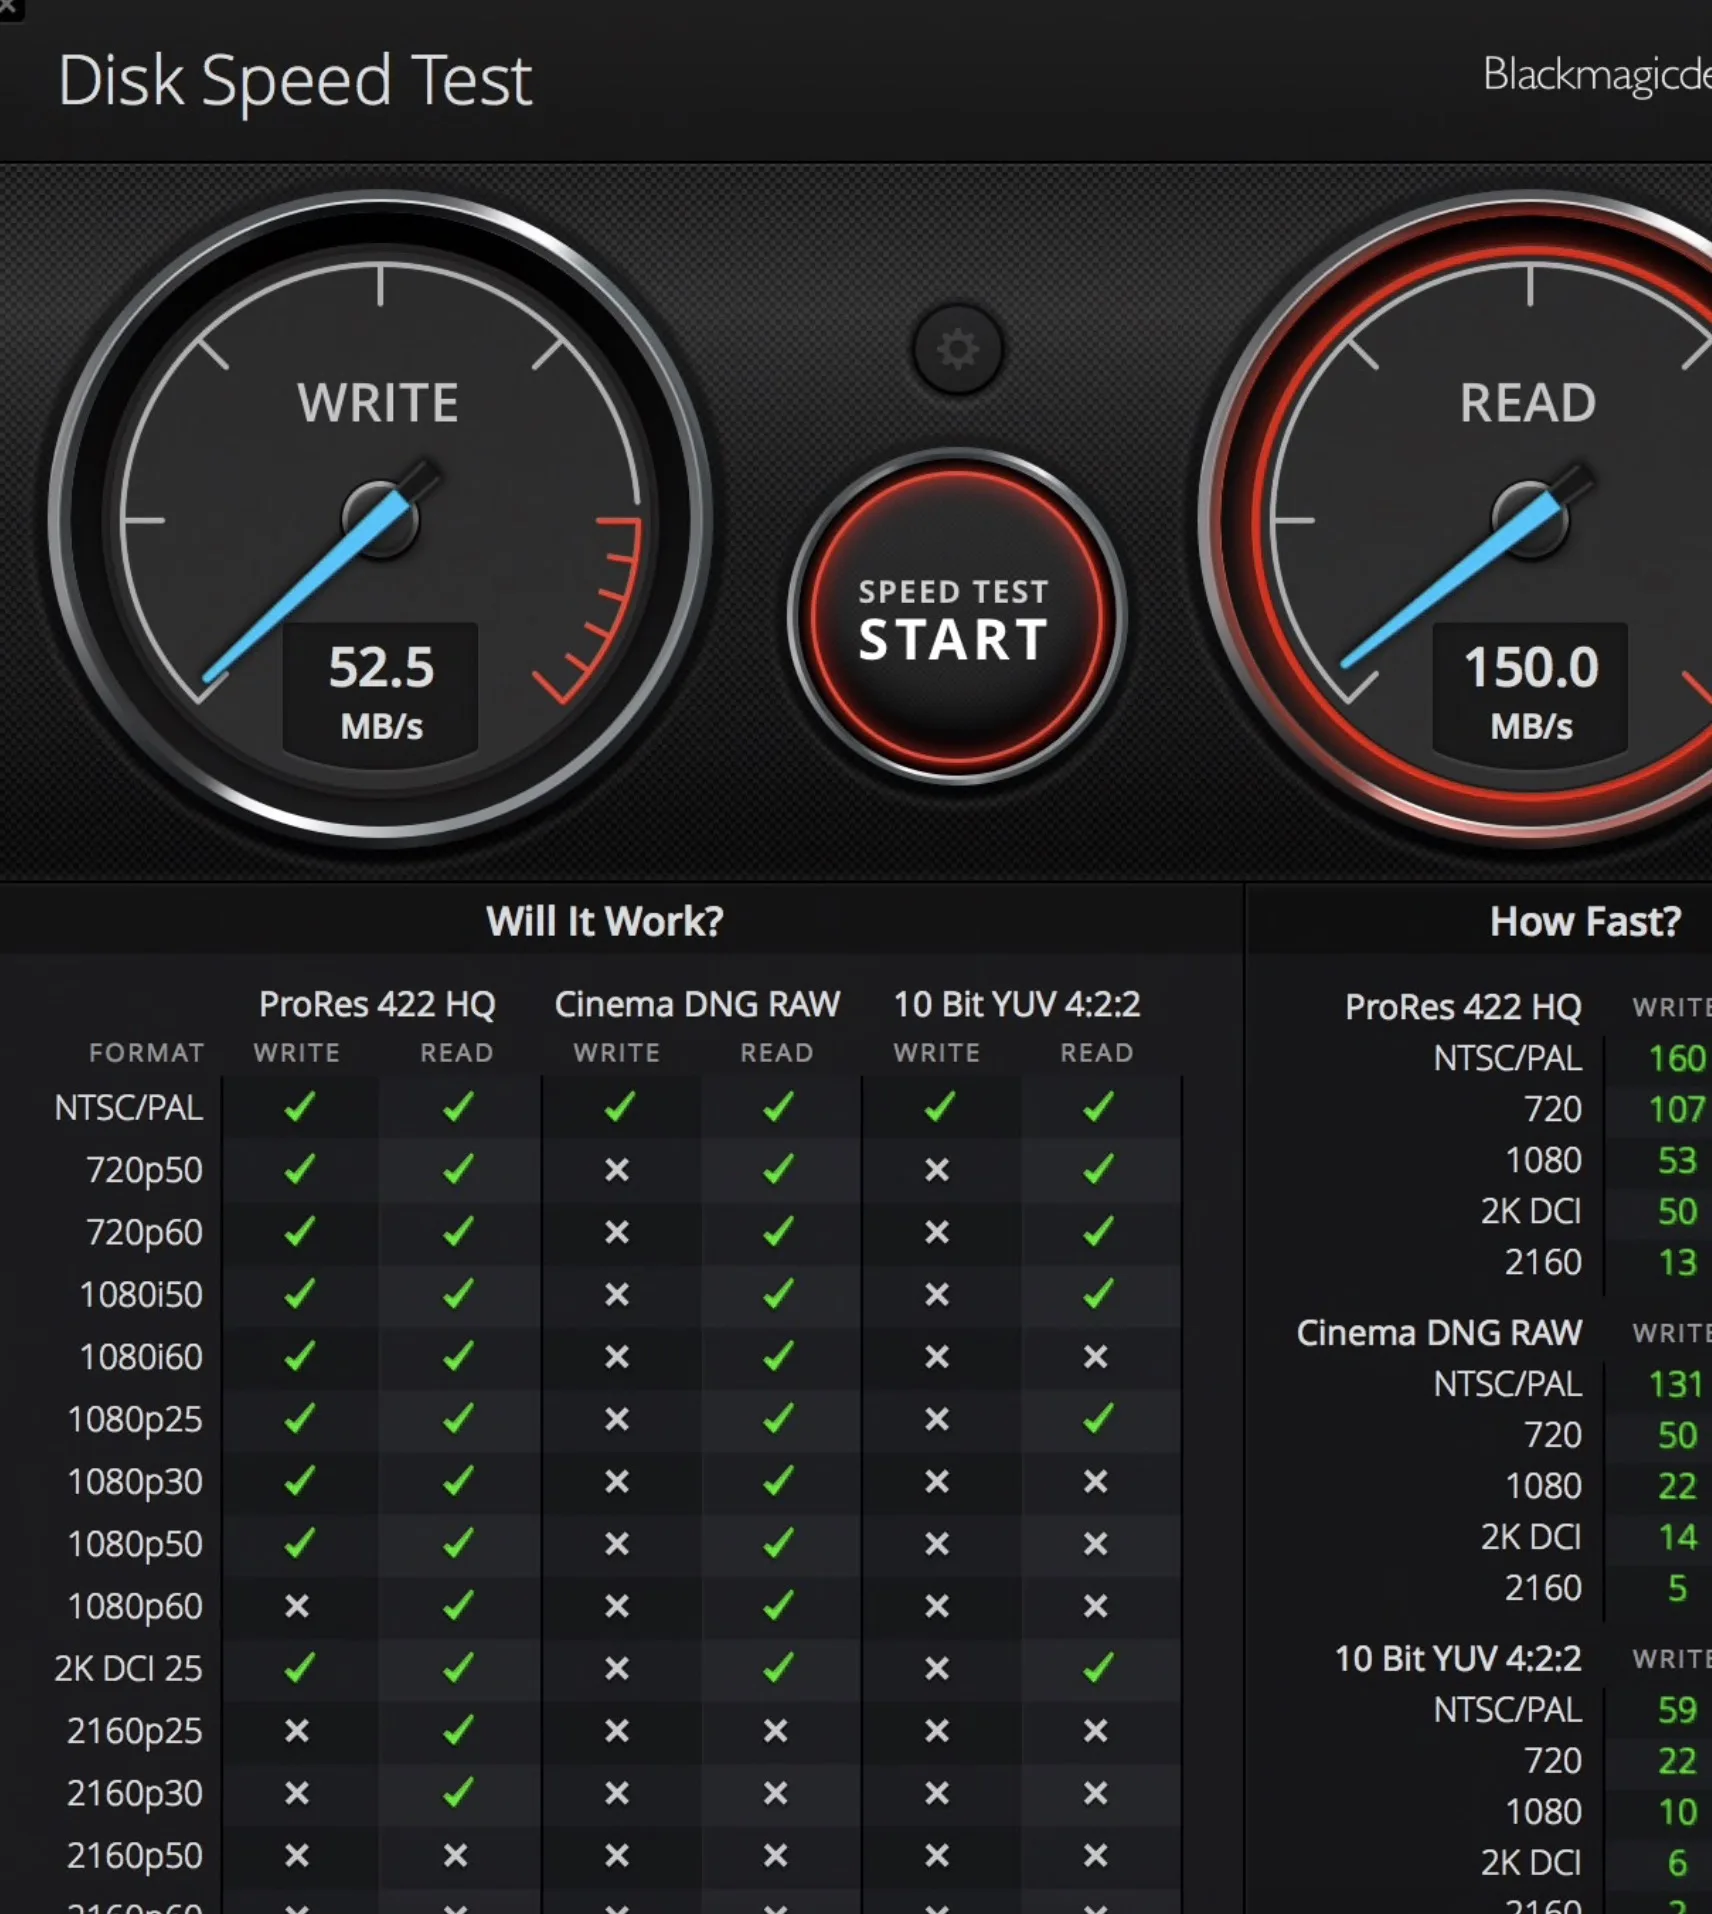Click 2160p25 ProRes 422 HQ read checkmark
1712x1914 pixels.
pyautogui.click(x=458, y=1731)
